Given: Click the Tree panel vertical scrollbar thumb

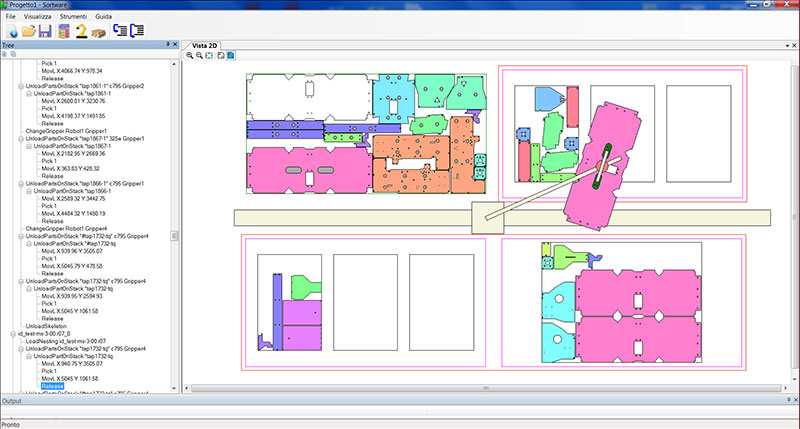Looking at the screenshot, I should pyautogui.click(x=174, y=236).
